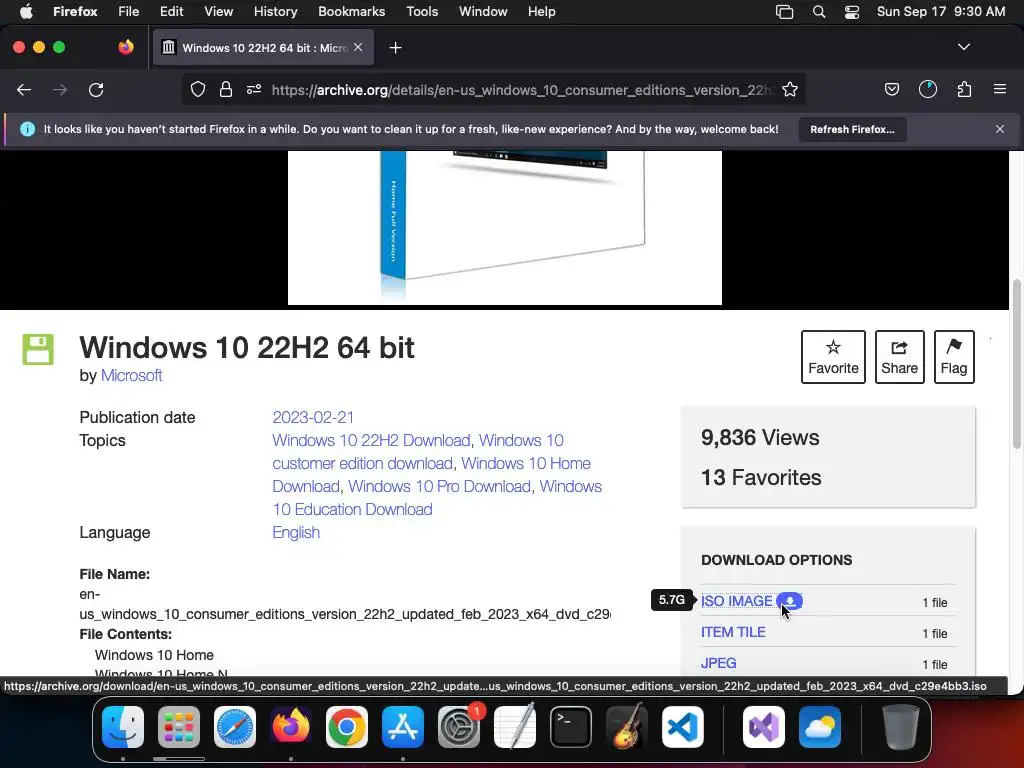Click the Windows 10 box cover image

click(x=505, y=227)
